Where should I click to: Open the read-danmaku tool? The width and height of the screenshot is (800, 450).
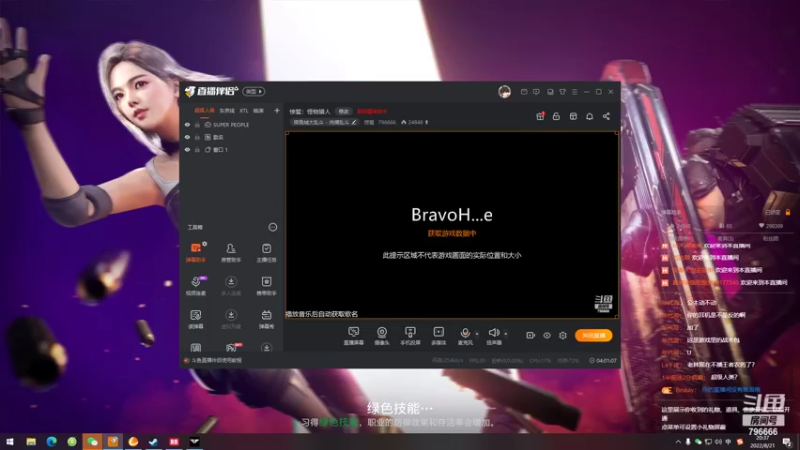click(196, 319)
